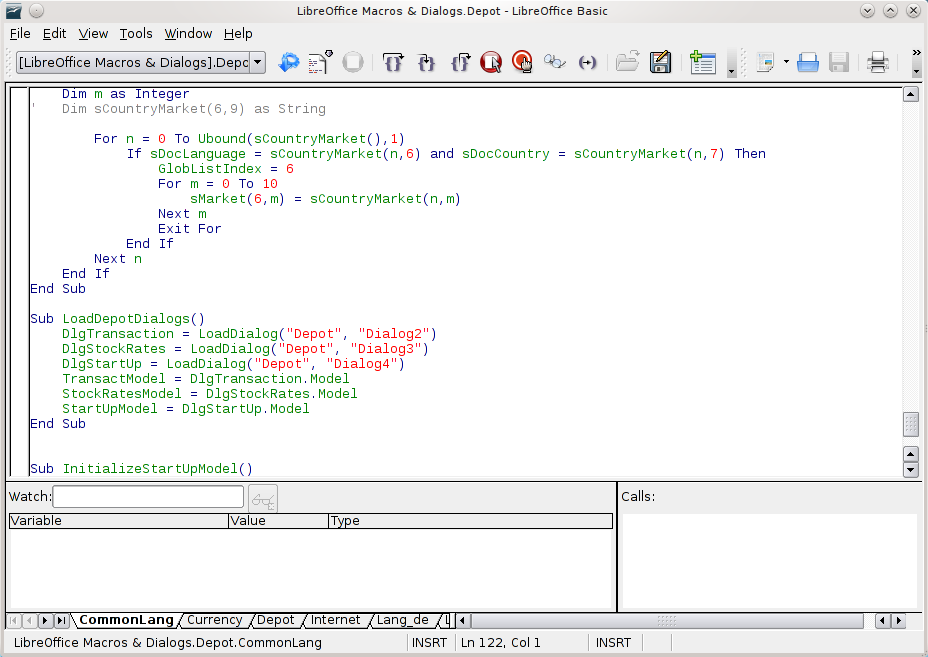The width and height of the screenshot is (928, 657).
Task: Select the CommonLang module tab
Action: [x=126, y=620]
